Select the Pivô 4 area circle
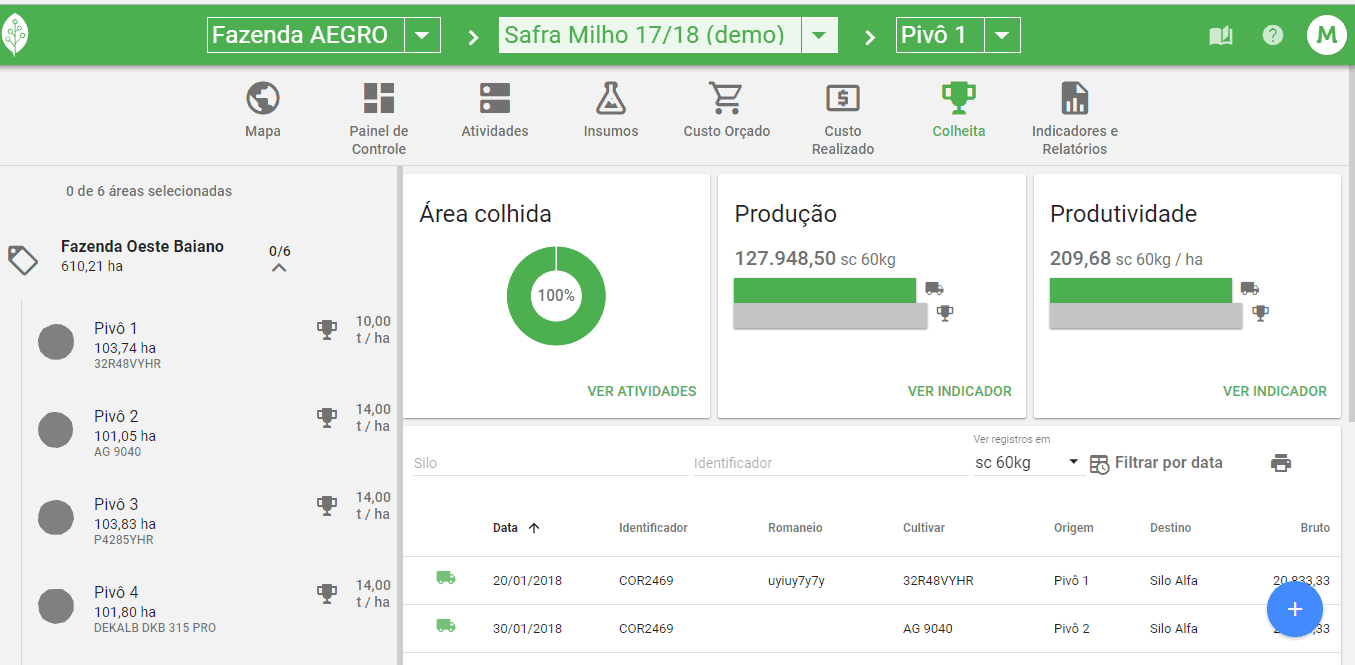Screen dimensions: 1355x665 point(56,606)
